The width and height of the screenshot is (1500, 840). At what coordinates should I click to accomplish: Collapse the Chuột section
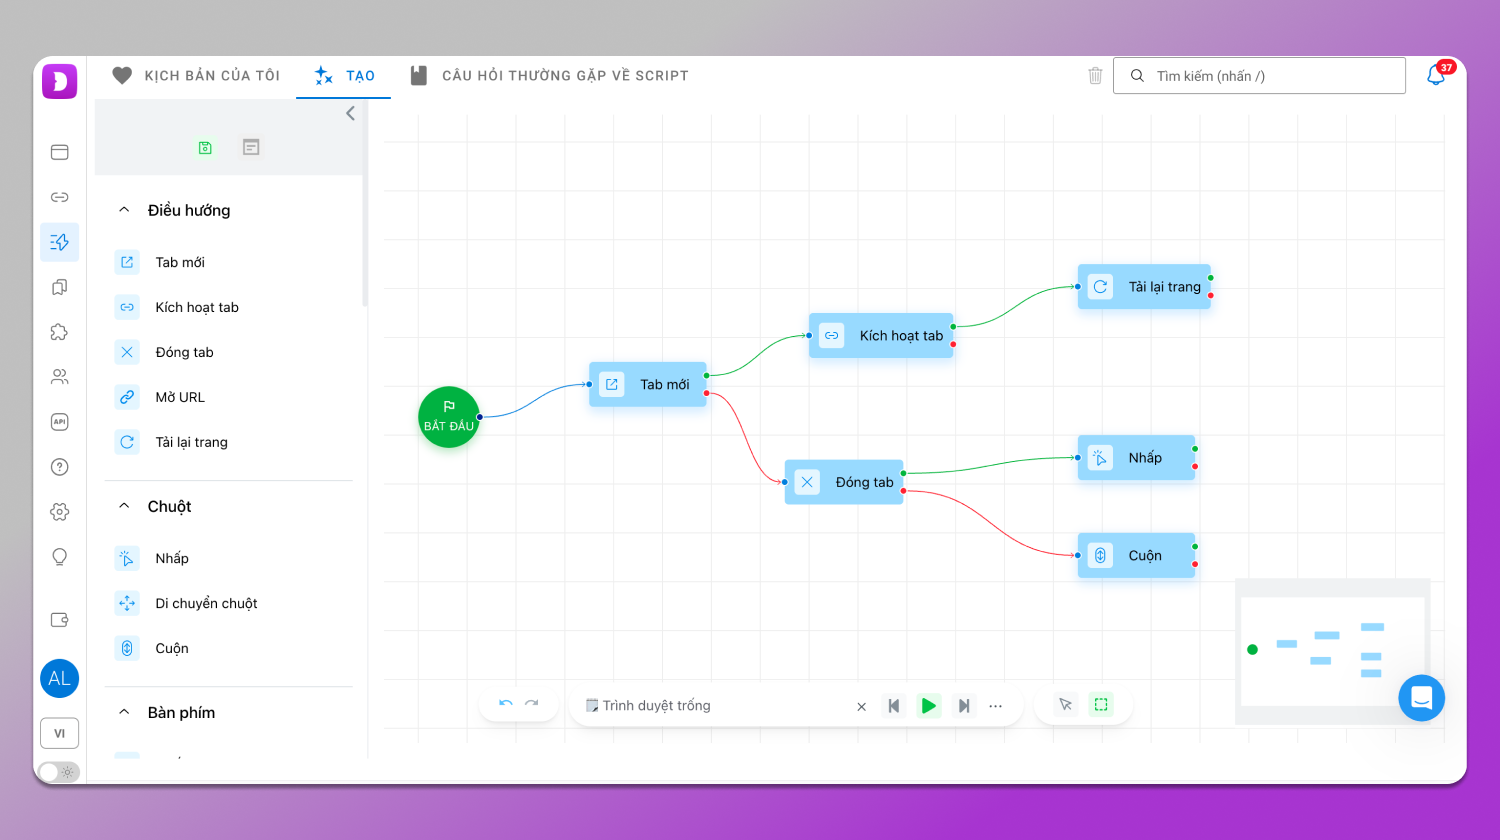(x=124, y=506)
